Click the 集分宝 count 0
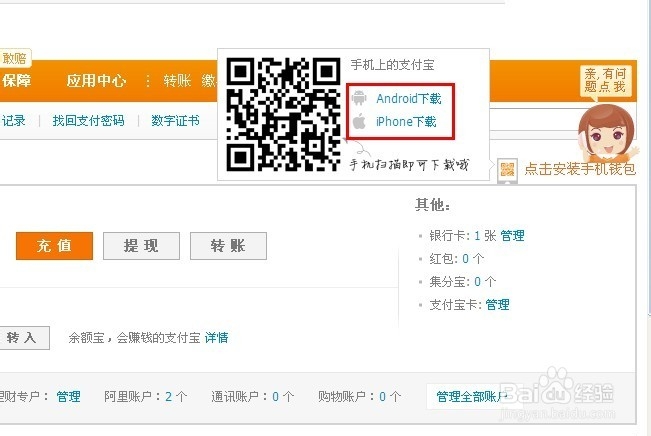Image resolution: width=651 pixels, height=436 pixels. click(477, 282)
